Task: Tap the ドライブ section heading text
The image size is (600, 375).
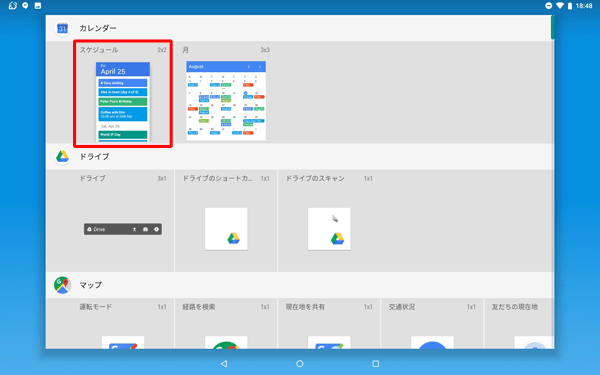Action: 94,157
